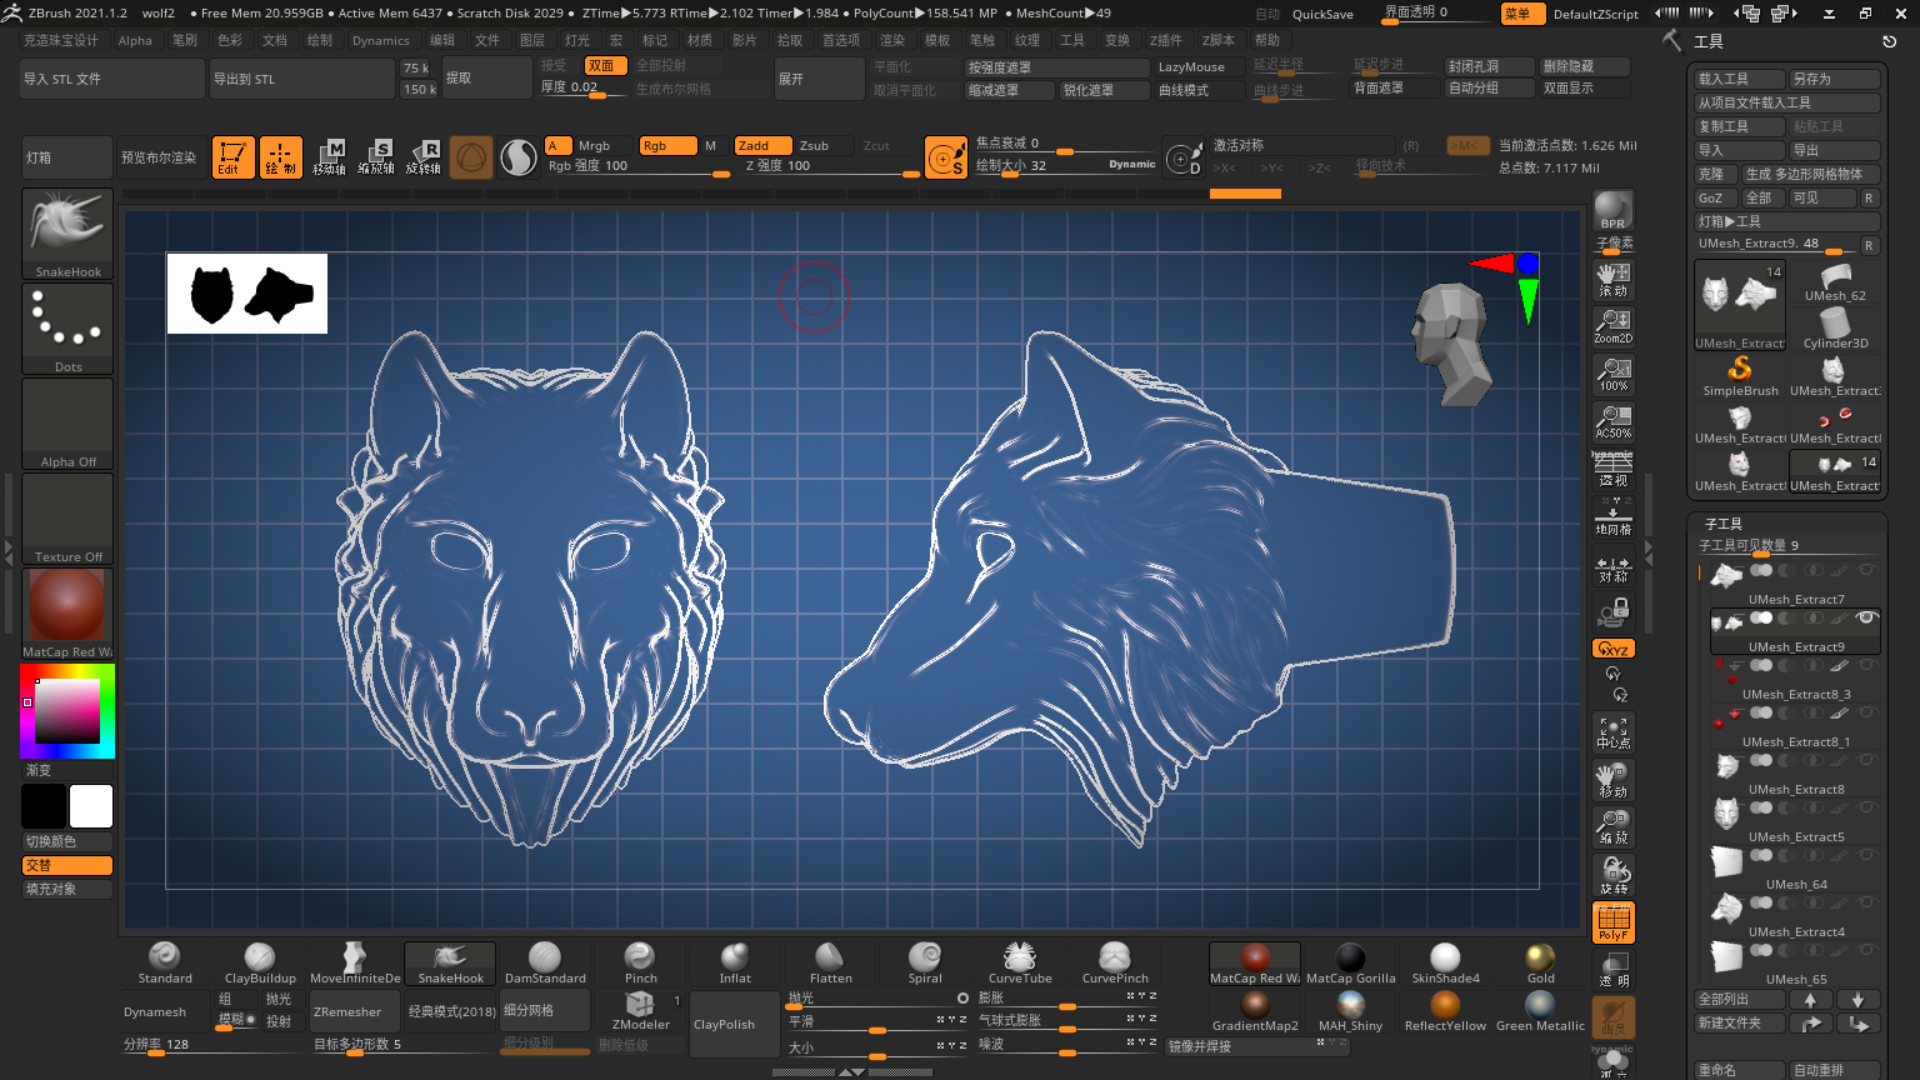Toggle Zadd sculpting mode off
Screen dimensions: 1920x1080
click(762, 145)
